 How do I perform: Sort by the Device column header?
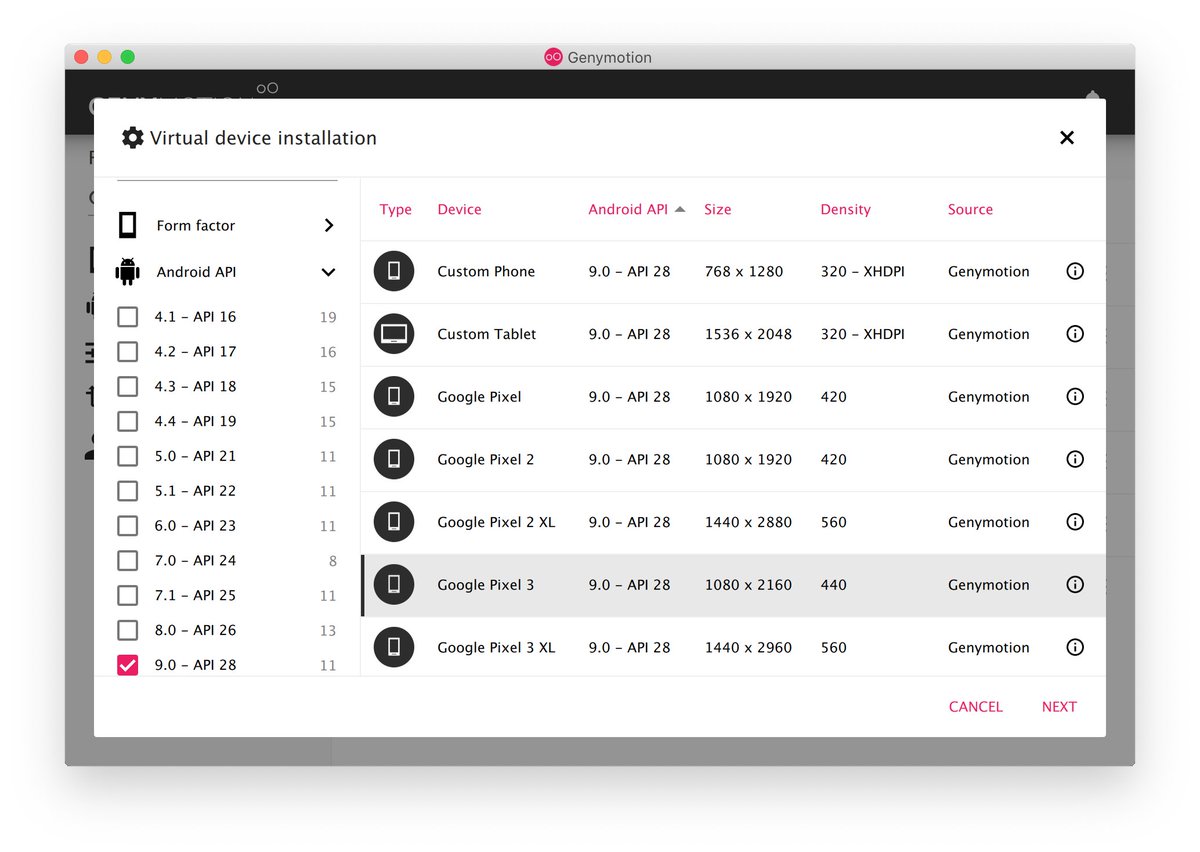(x=459, y=209)
